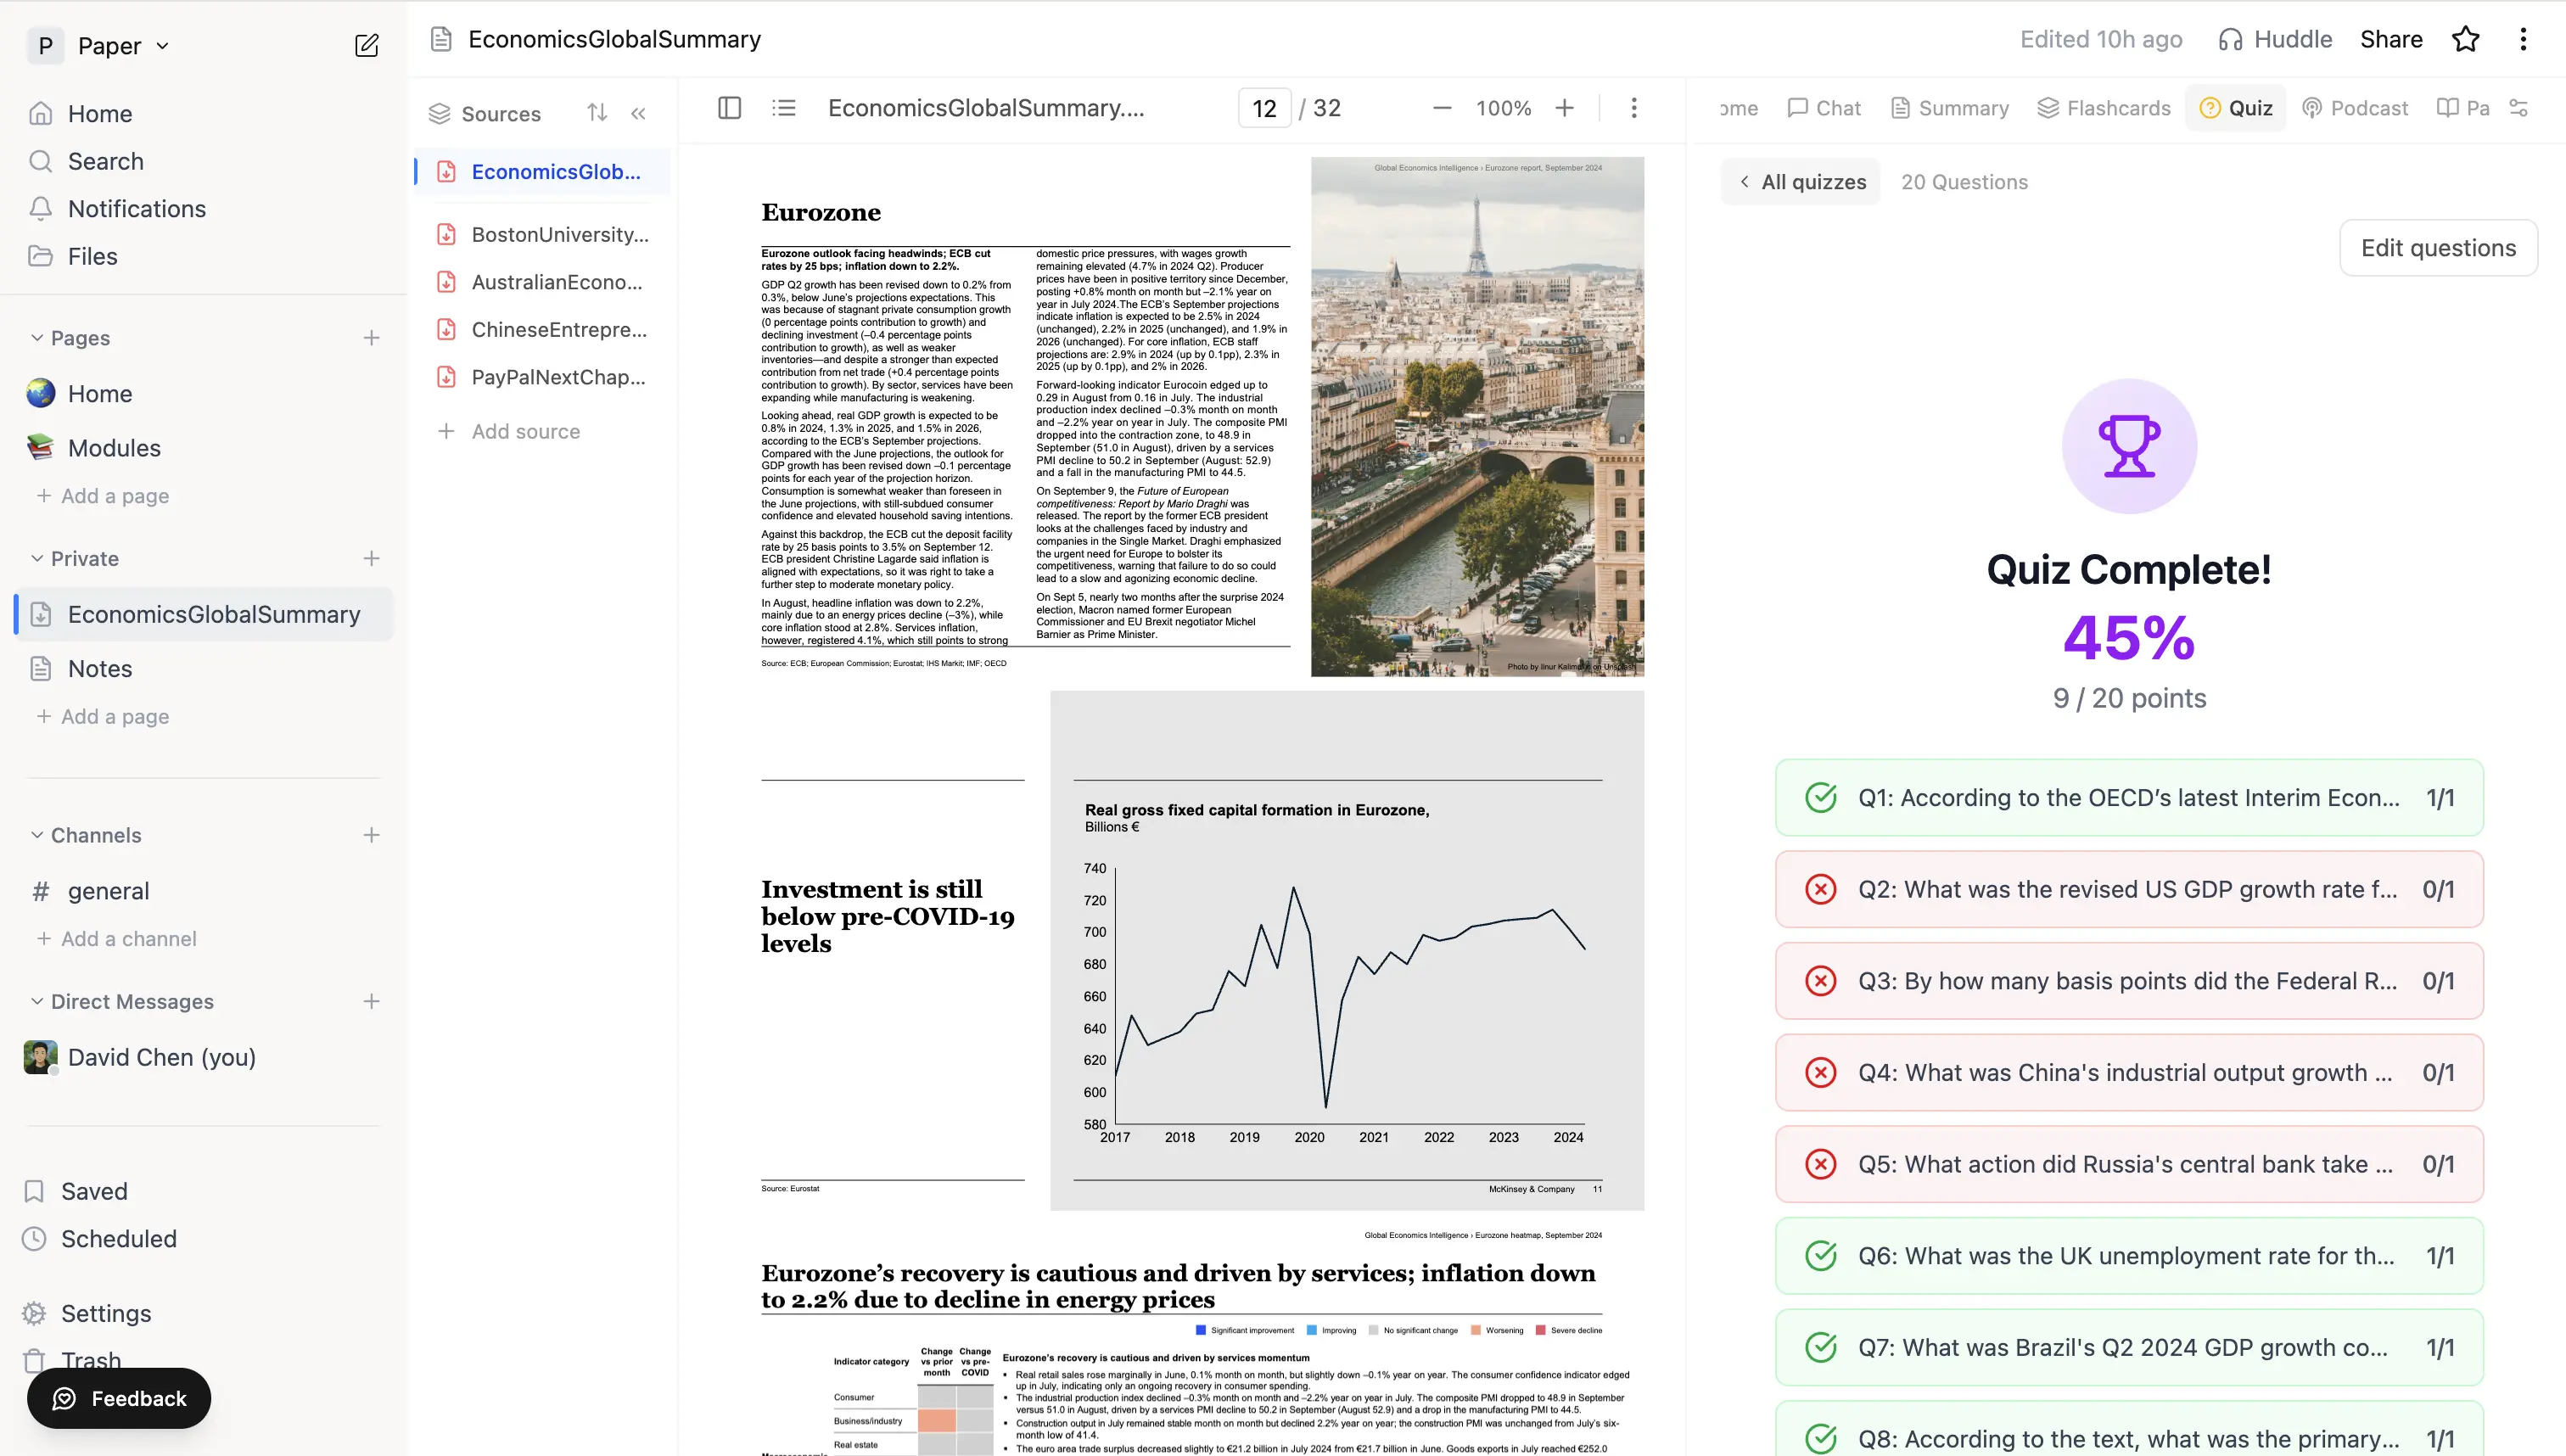Click the Feedback button
This screenshot has width=2566, height=1456.
point(119,1398)
